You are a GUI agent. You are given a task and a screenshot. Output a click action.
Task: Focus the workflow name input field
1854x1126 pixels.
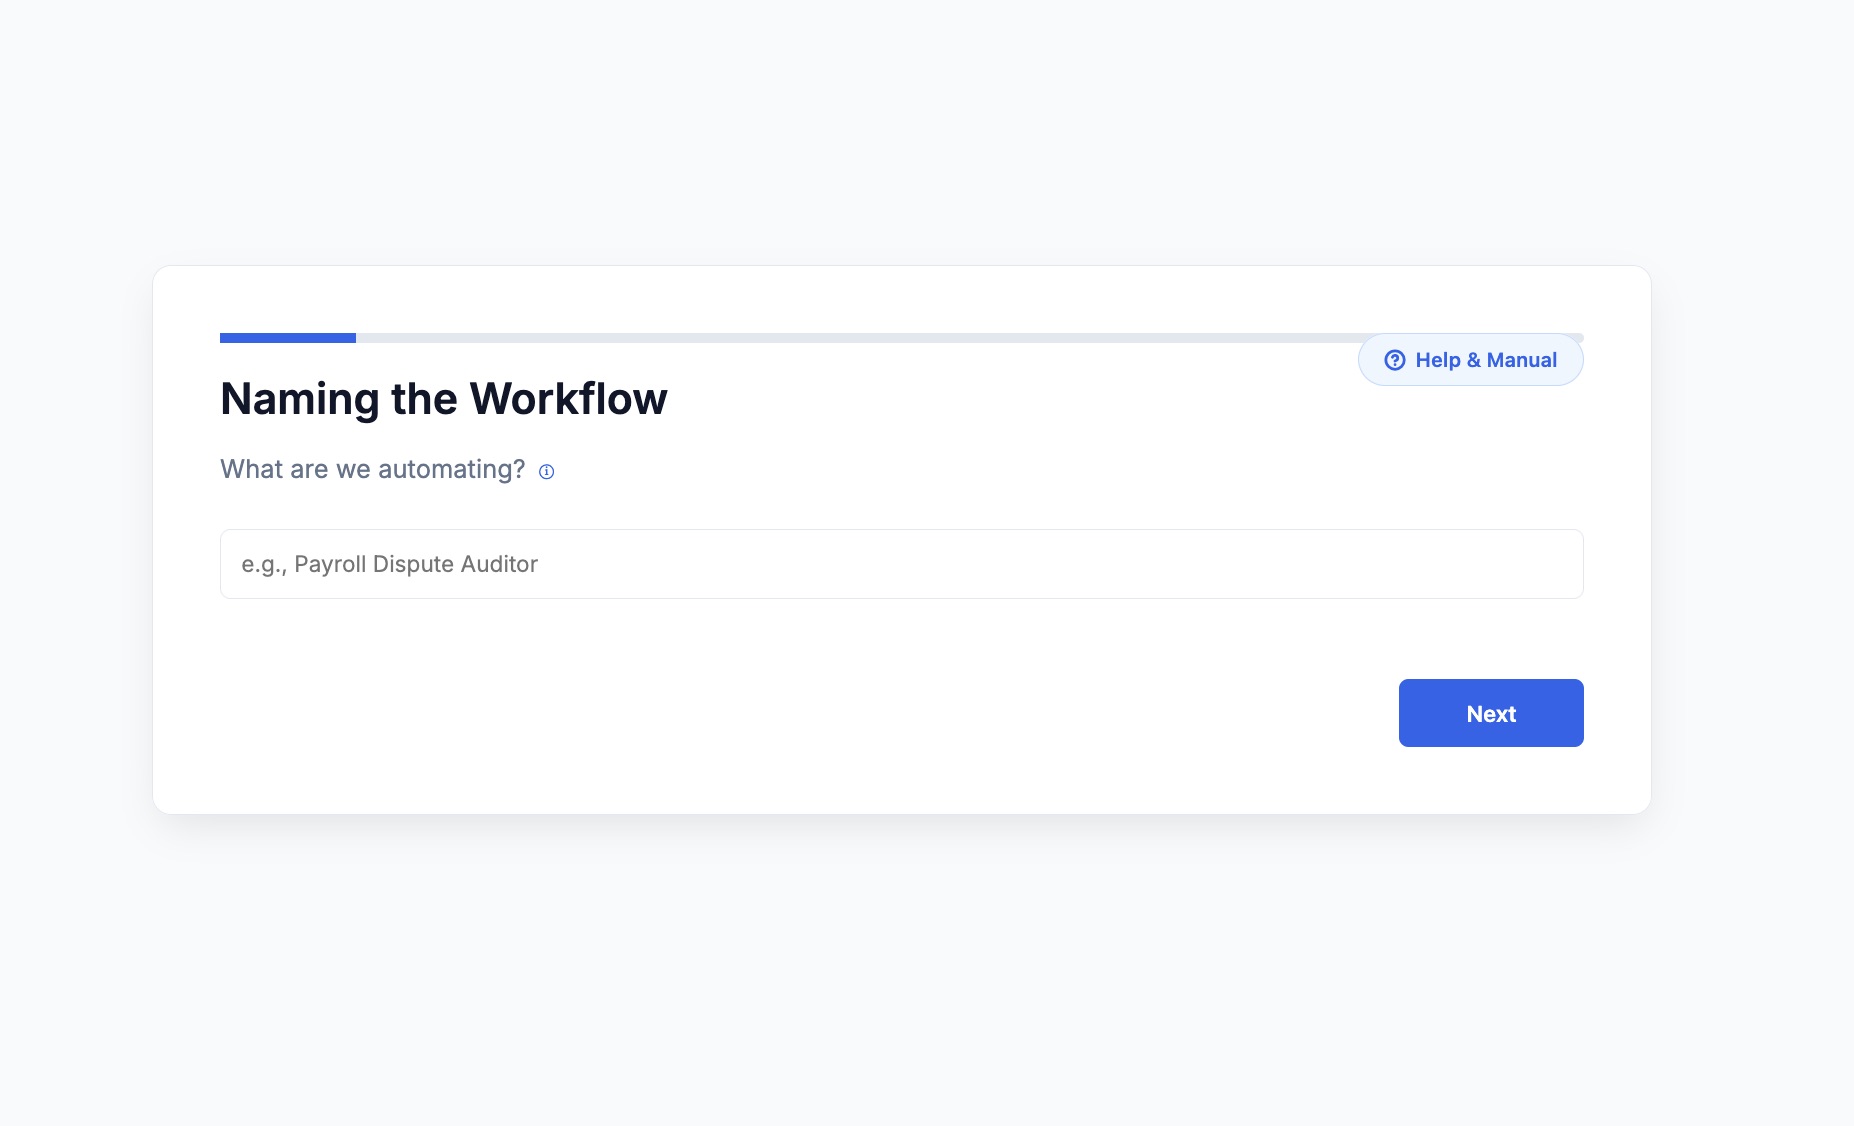click(900, 564)
